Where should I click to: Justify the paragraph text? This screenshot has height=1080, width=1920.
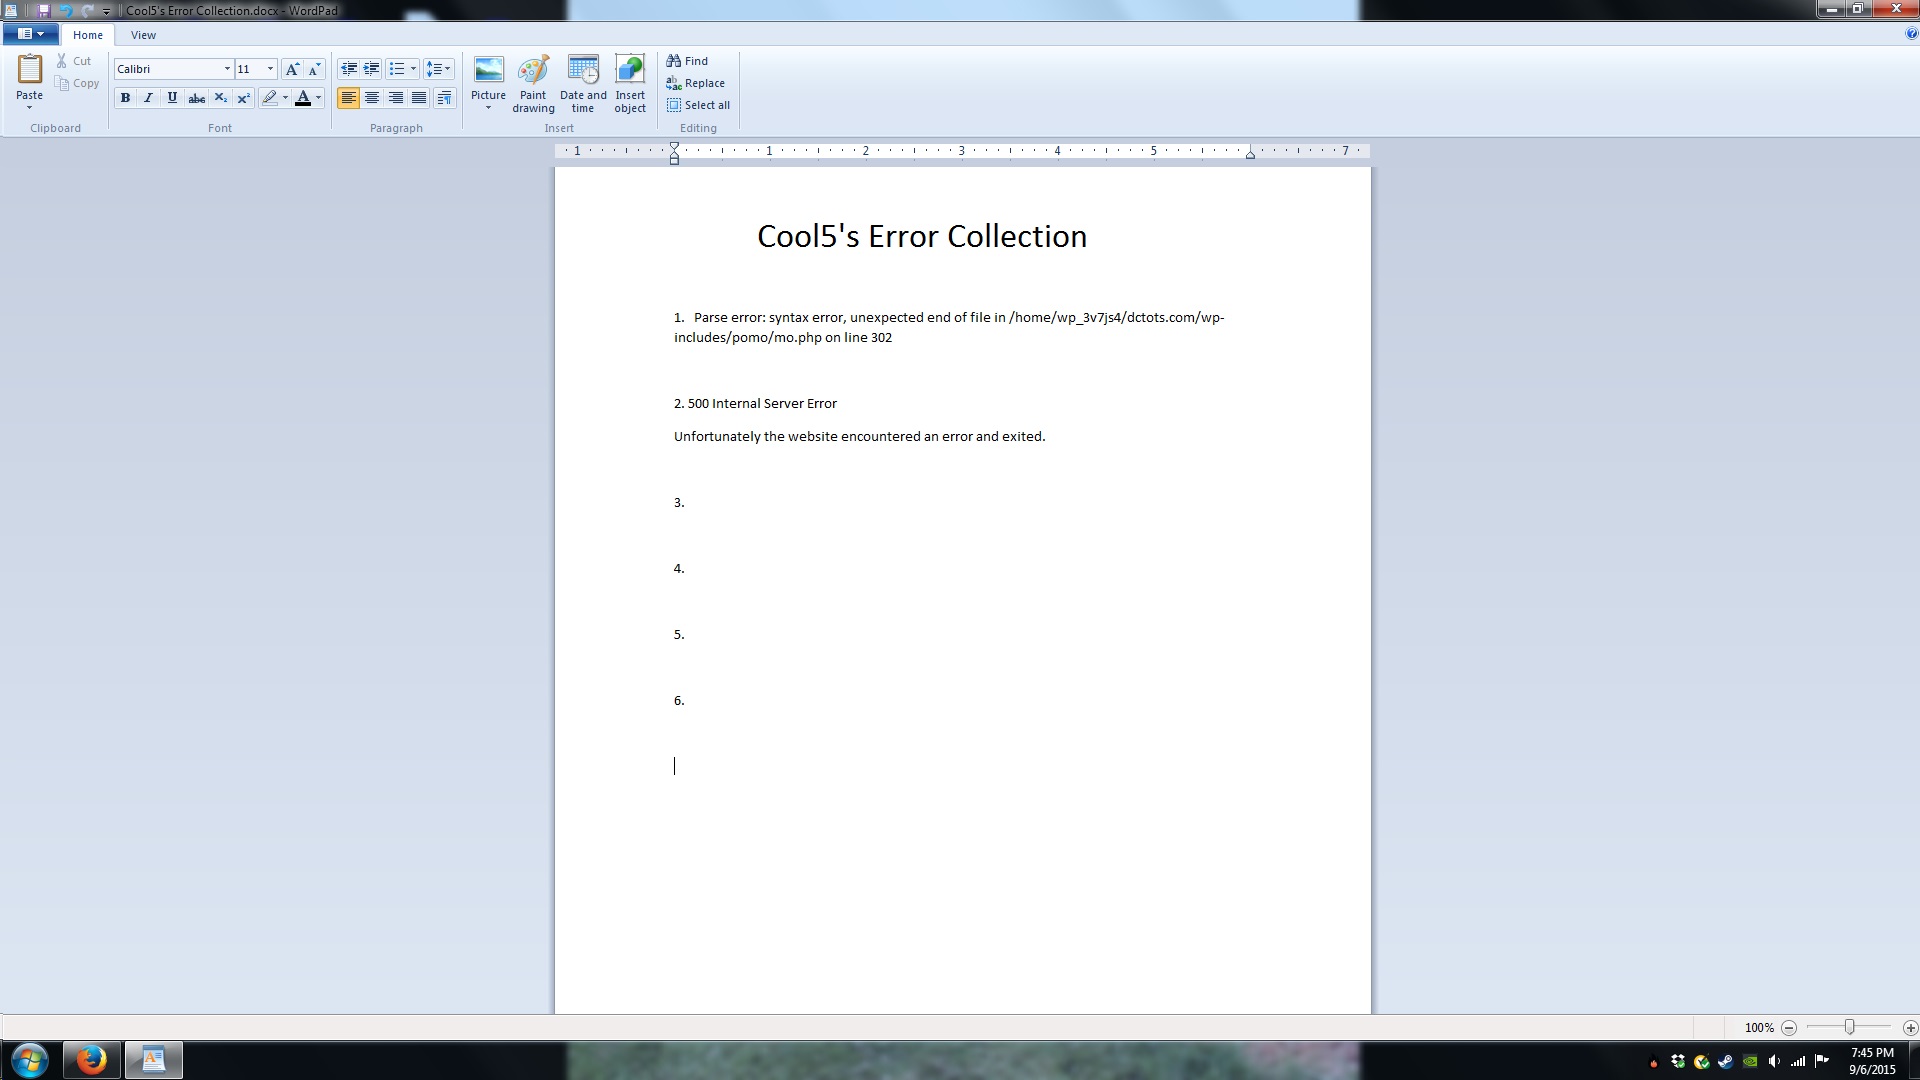[x=419, y=98]
